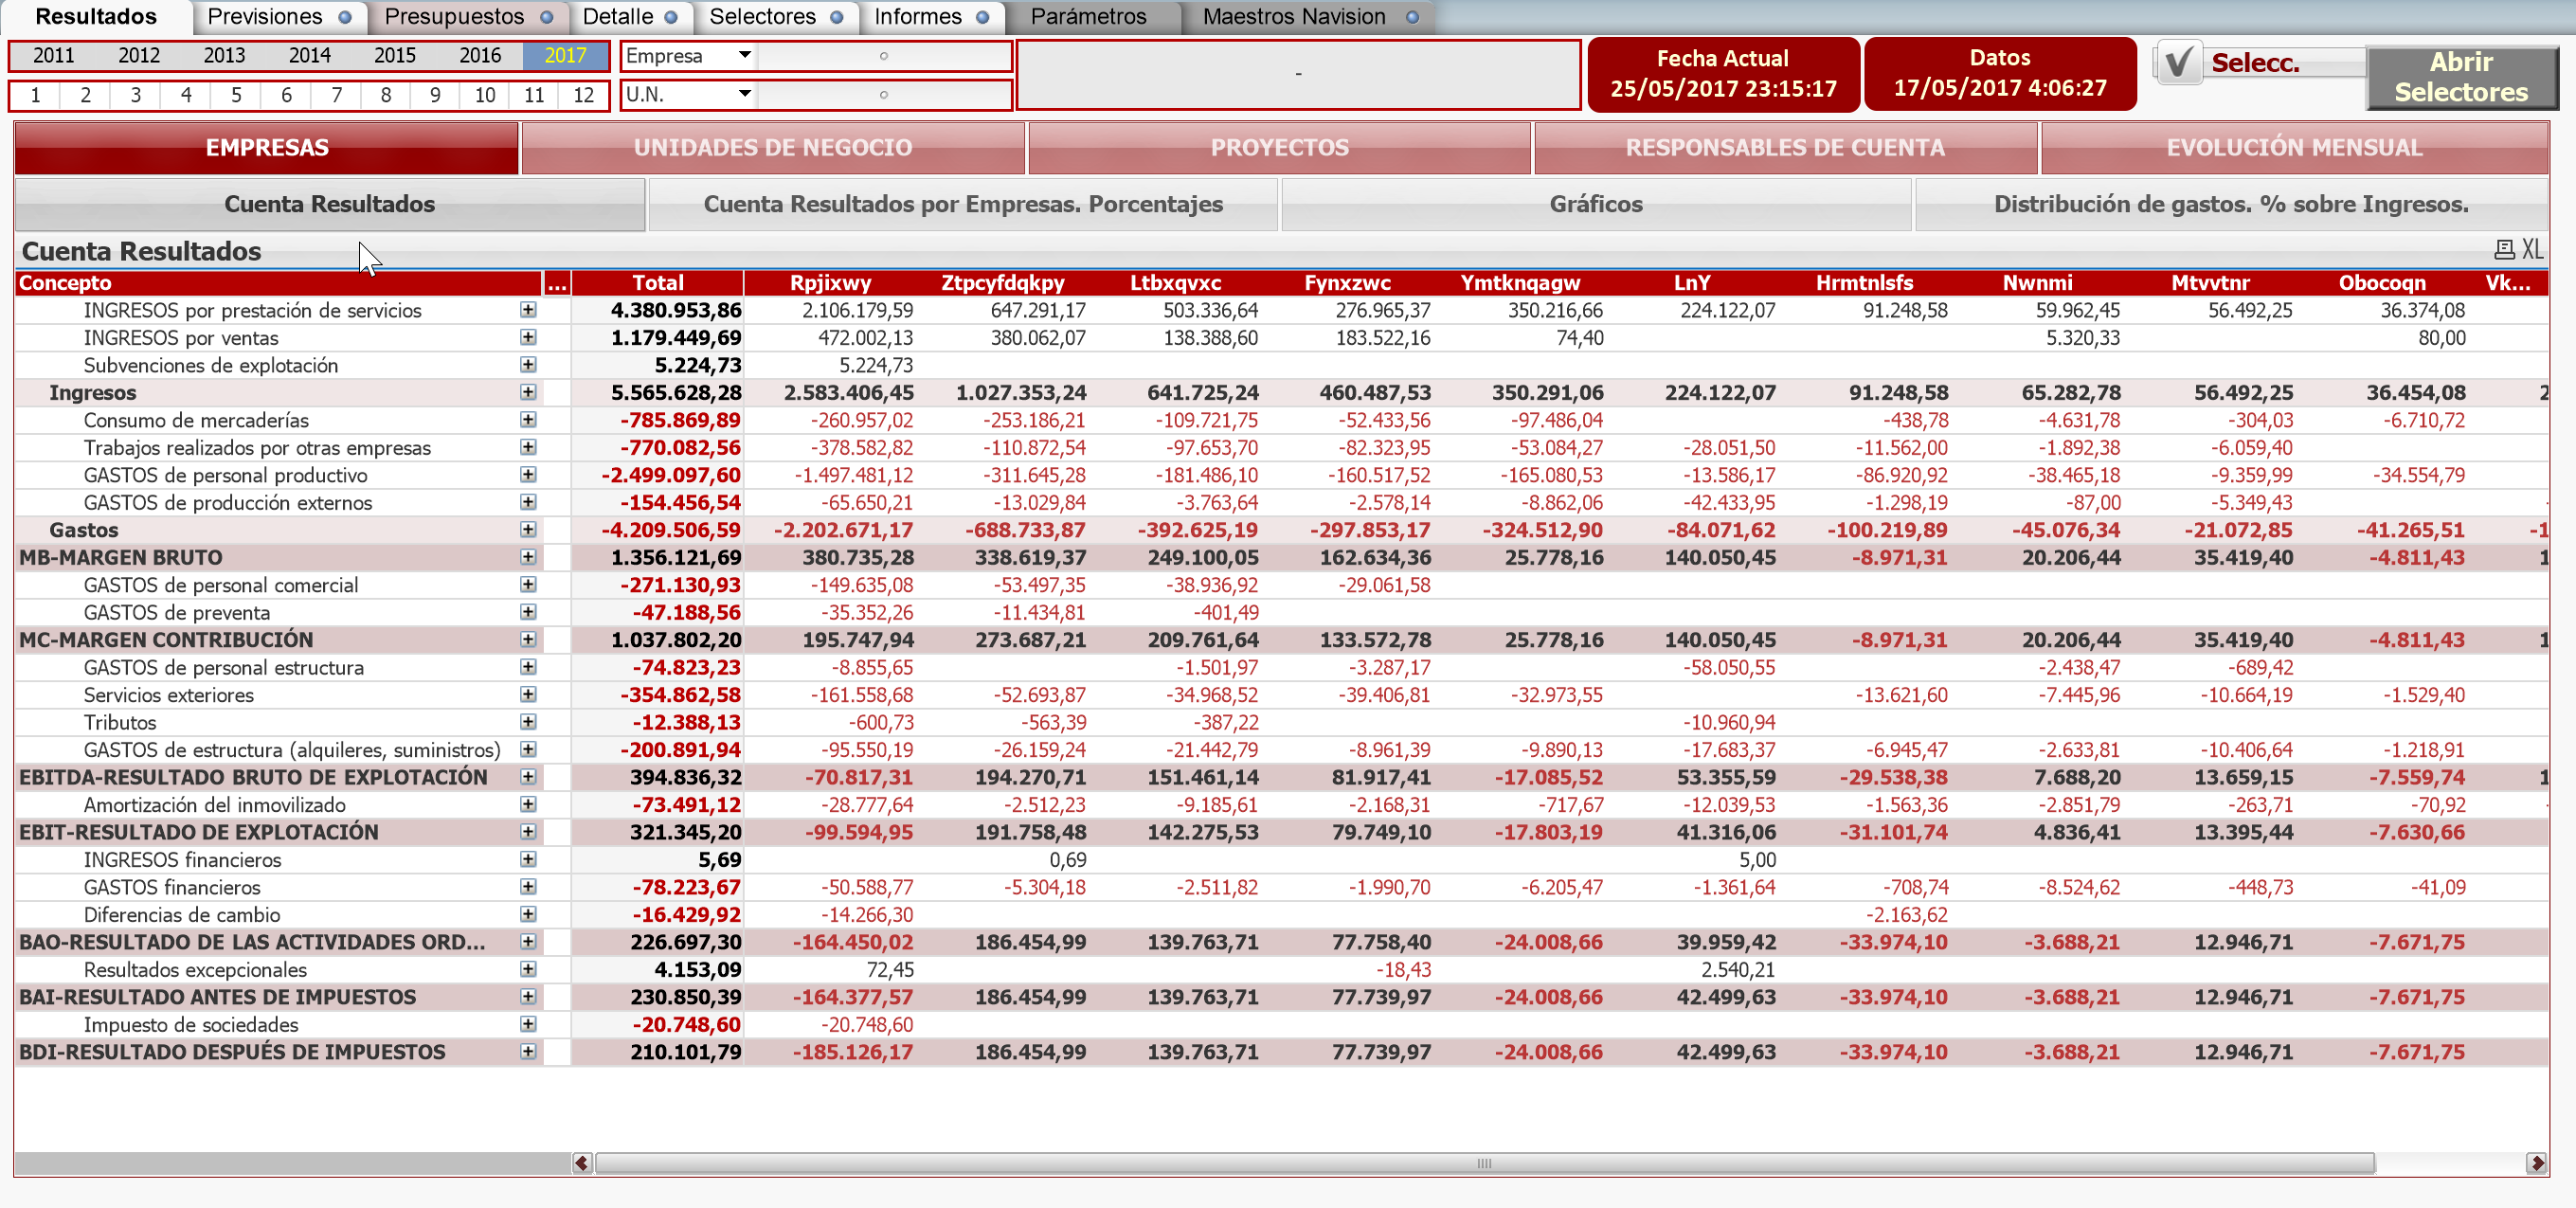2576x1208 pixels.
Task: Expand Amortización del inmovilizado row
Action: [528, 805]
